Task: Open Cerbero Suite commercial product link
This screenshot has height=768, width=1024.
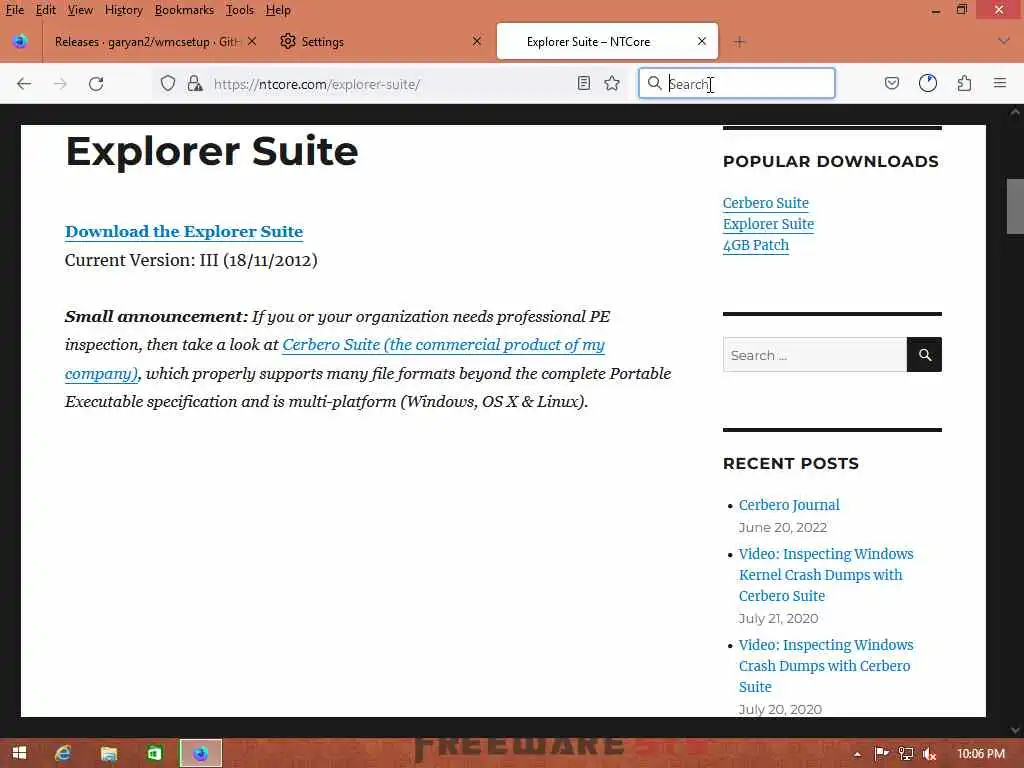Action: [443, 345]
